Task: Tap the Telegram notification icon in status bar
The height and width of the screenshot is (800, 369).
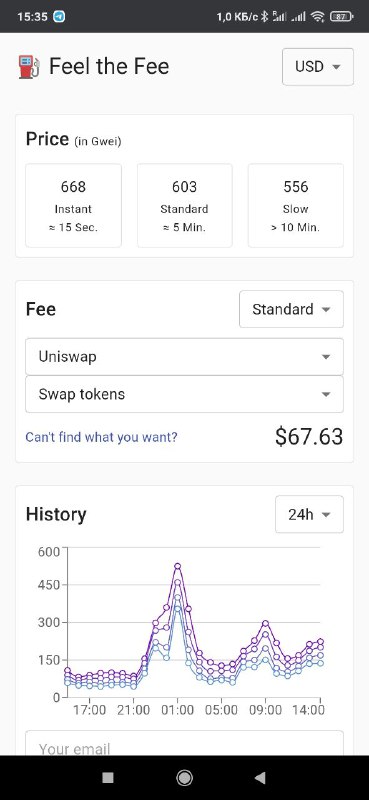Action: 59,16
